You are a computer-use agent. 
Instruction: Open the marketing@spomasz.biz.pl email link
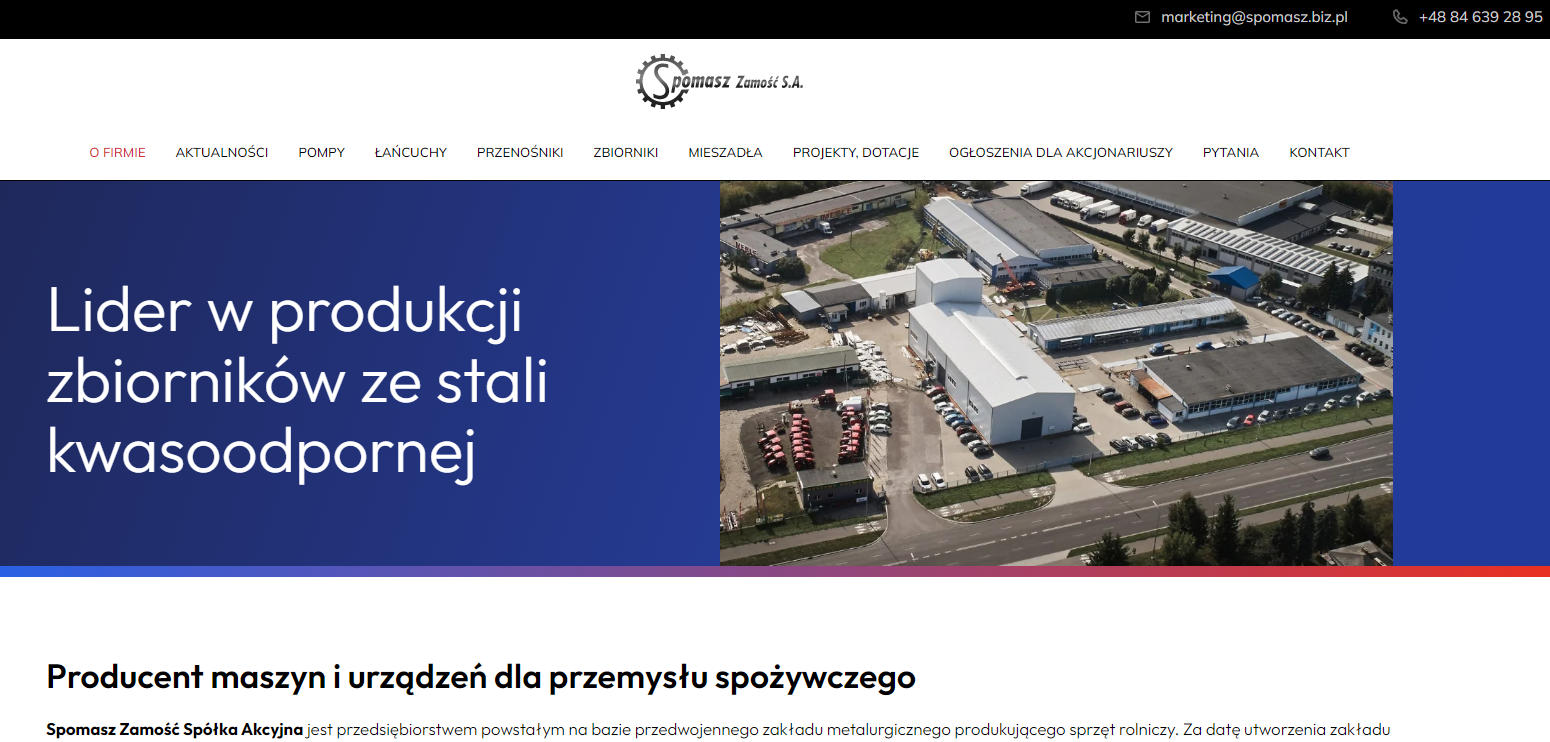1254,17
